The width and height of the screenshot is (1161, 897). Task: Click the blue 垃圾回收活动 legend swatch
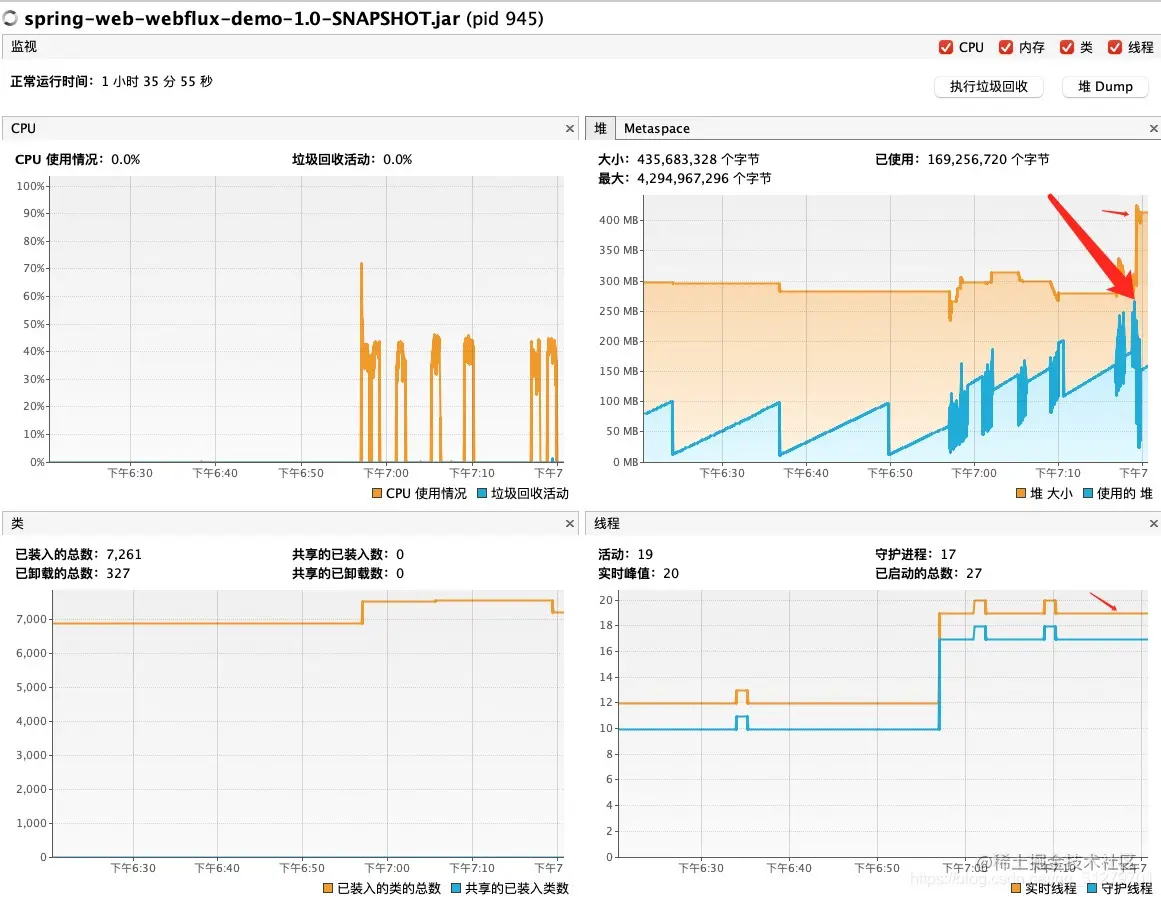click(x=482, y=493)
